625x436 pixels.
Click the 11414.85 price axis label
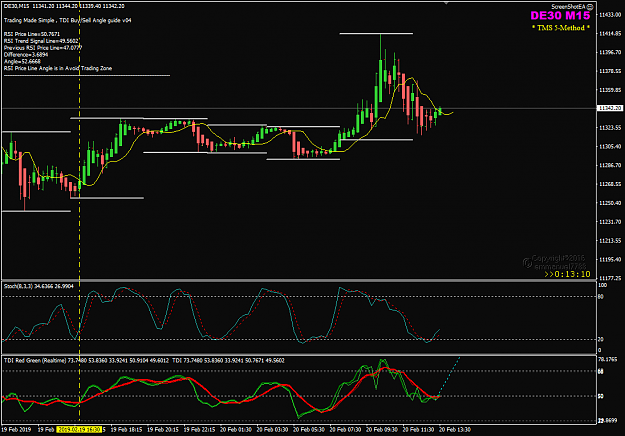(610, 33)
